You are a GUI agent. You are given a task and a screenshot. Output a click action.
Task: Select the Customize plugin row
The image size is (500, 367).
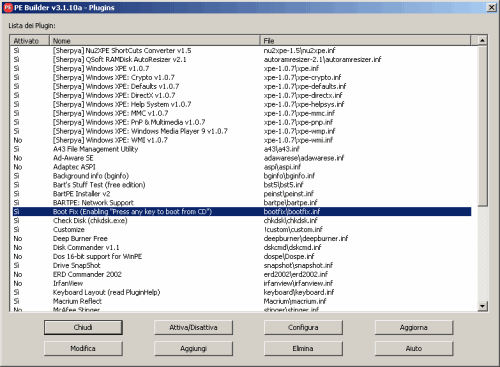click(x=242, y=230)
